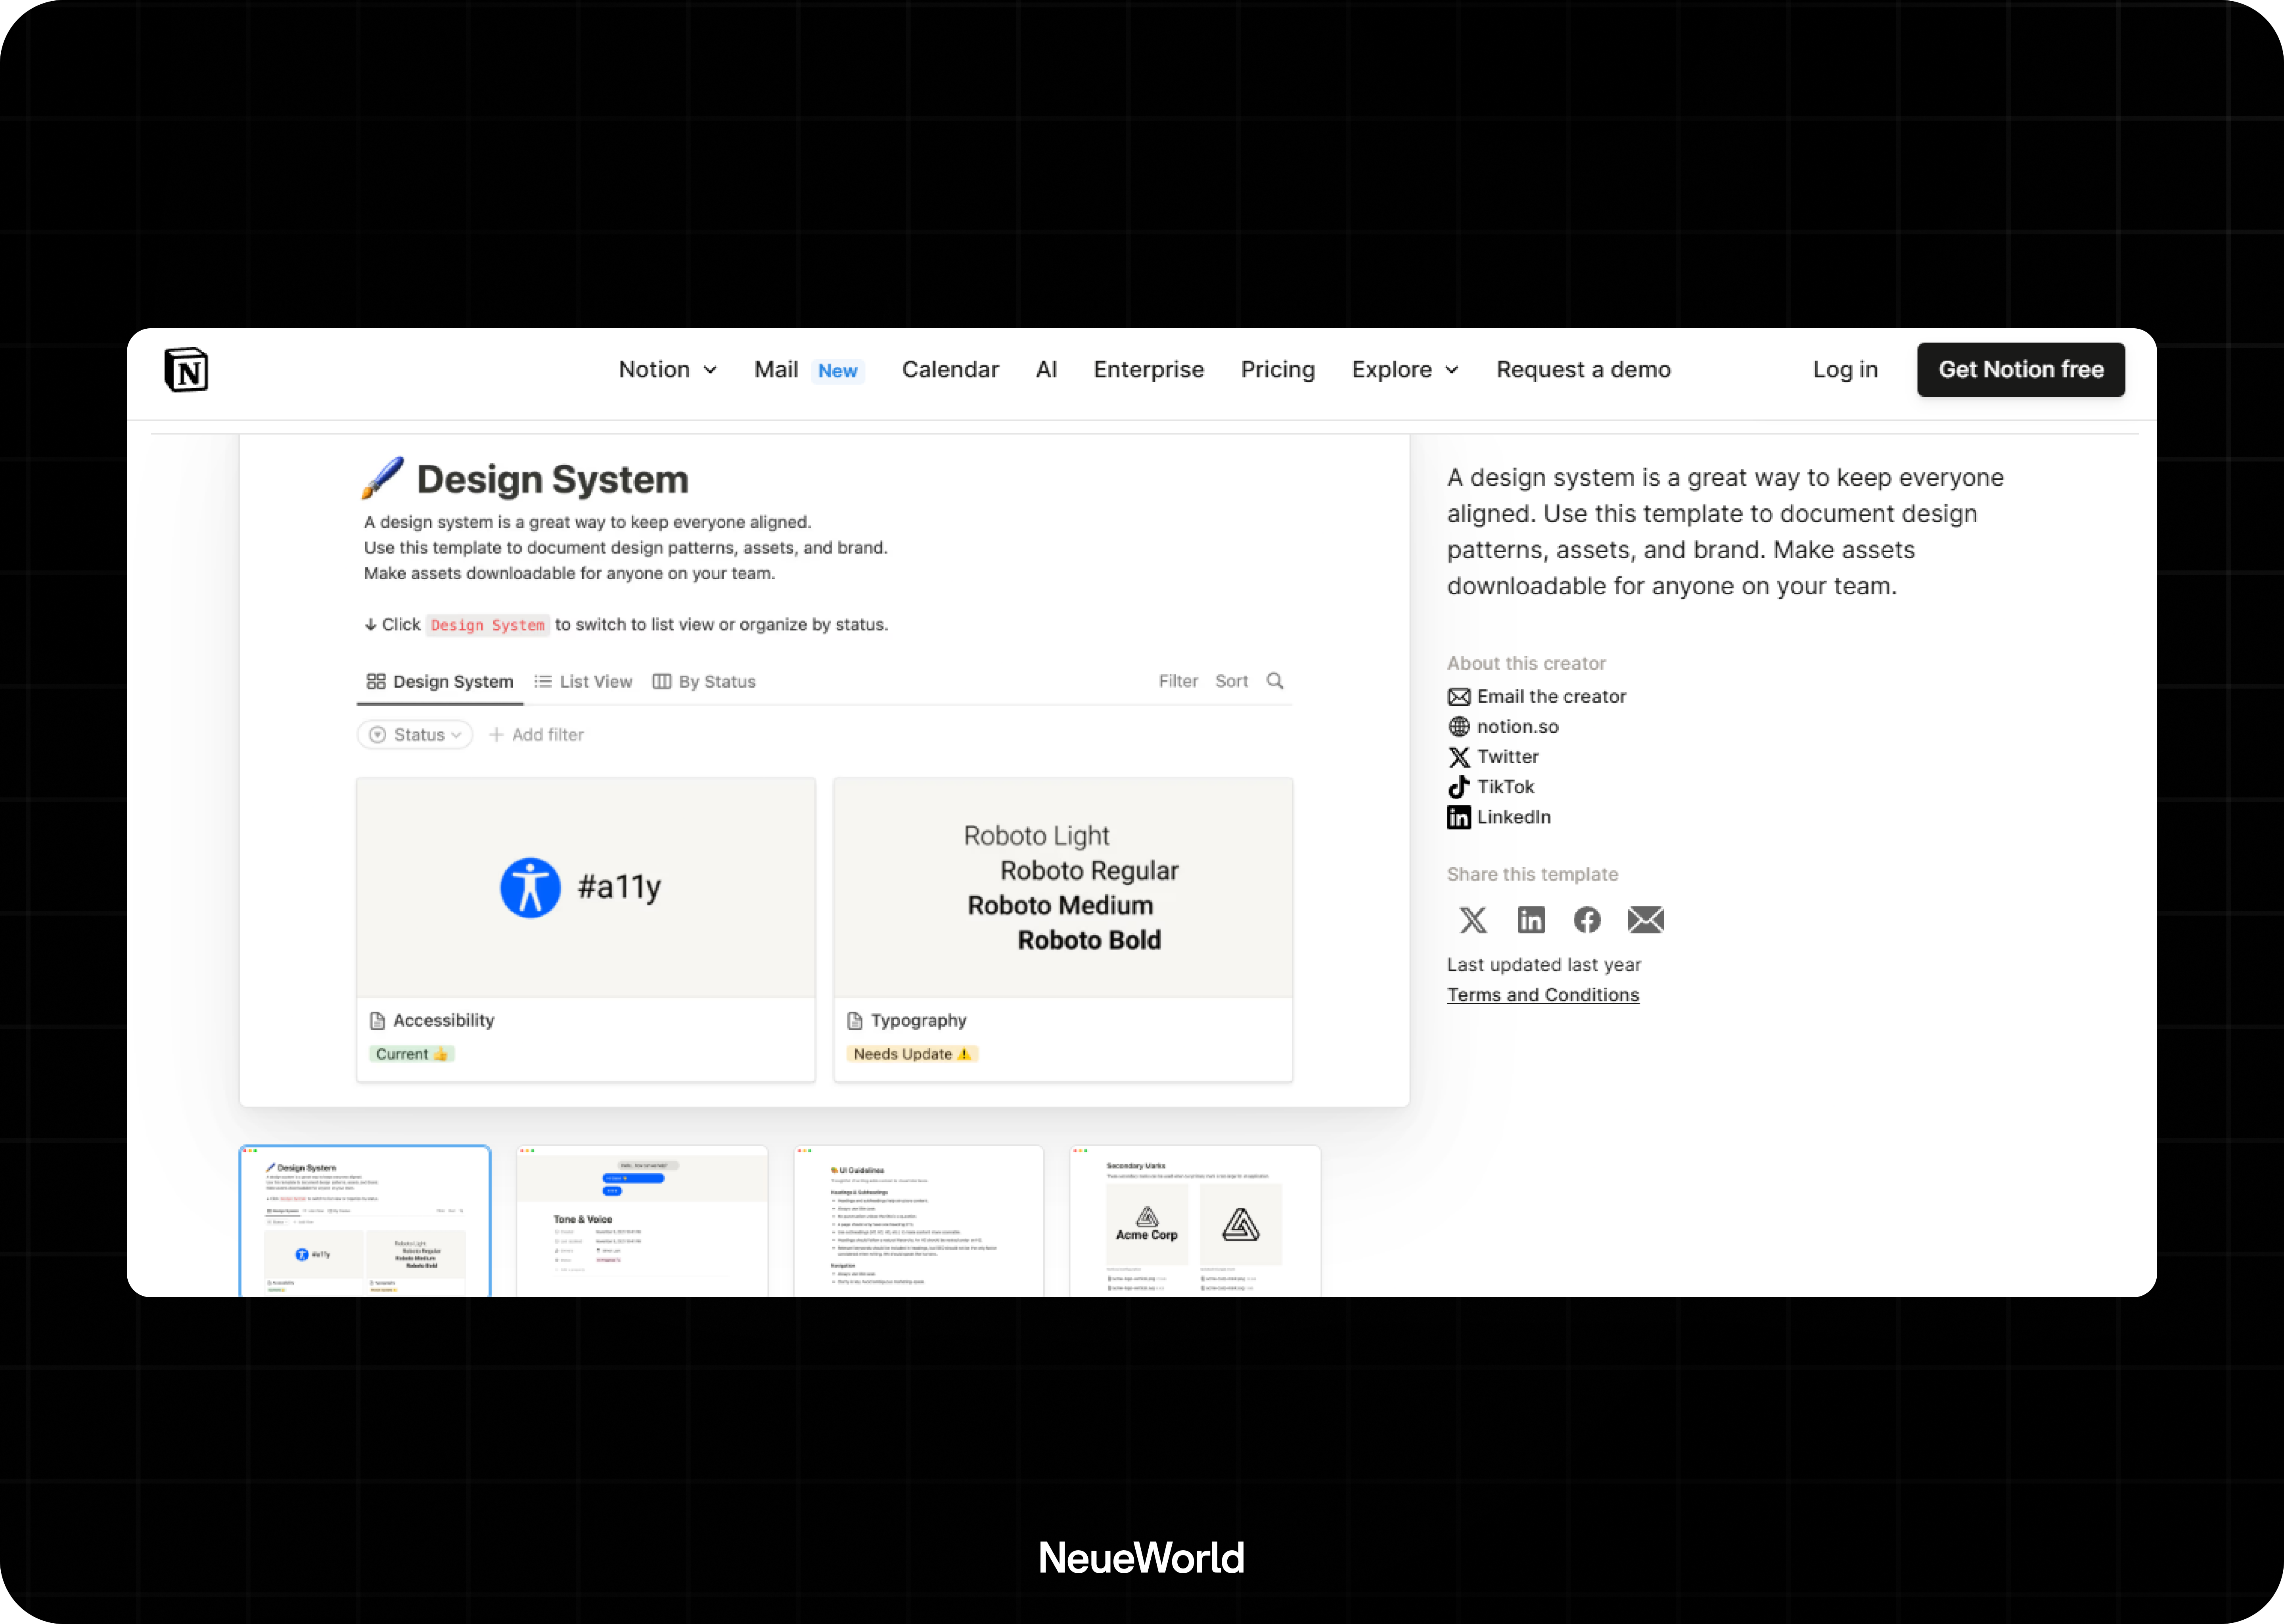Click Log in
The width and height of the screenshot is (2284, 1624).
tap(1845, 370)
